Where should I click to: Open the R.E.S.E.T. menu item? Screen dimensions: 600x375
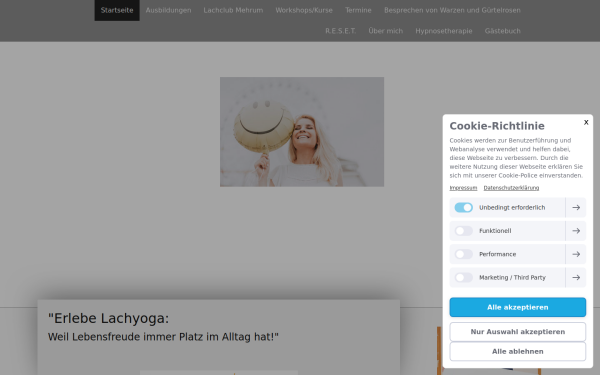pyautogui.click(x=341, y=31)
